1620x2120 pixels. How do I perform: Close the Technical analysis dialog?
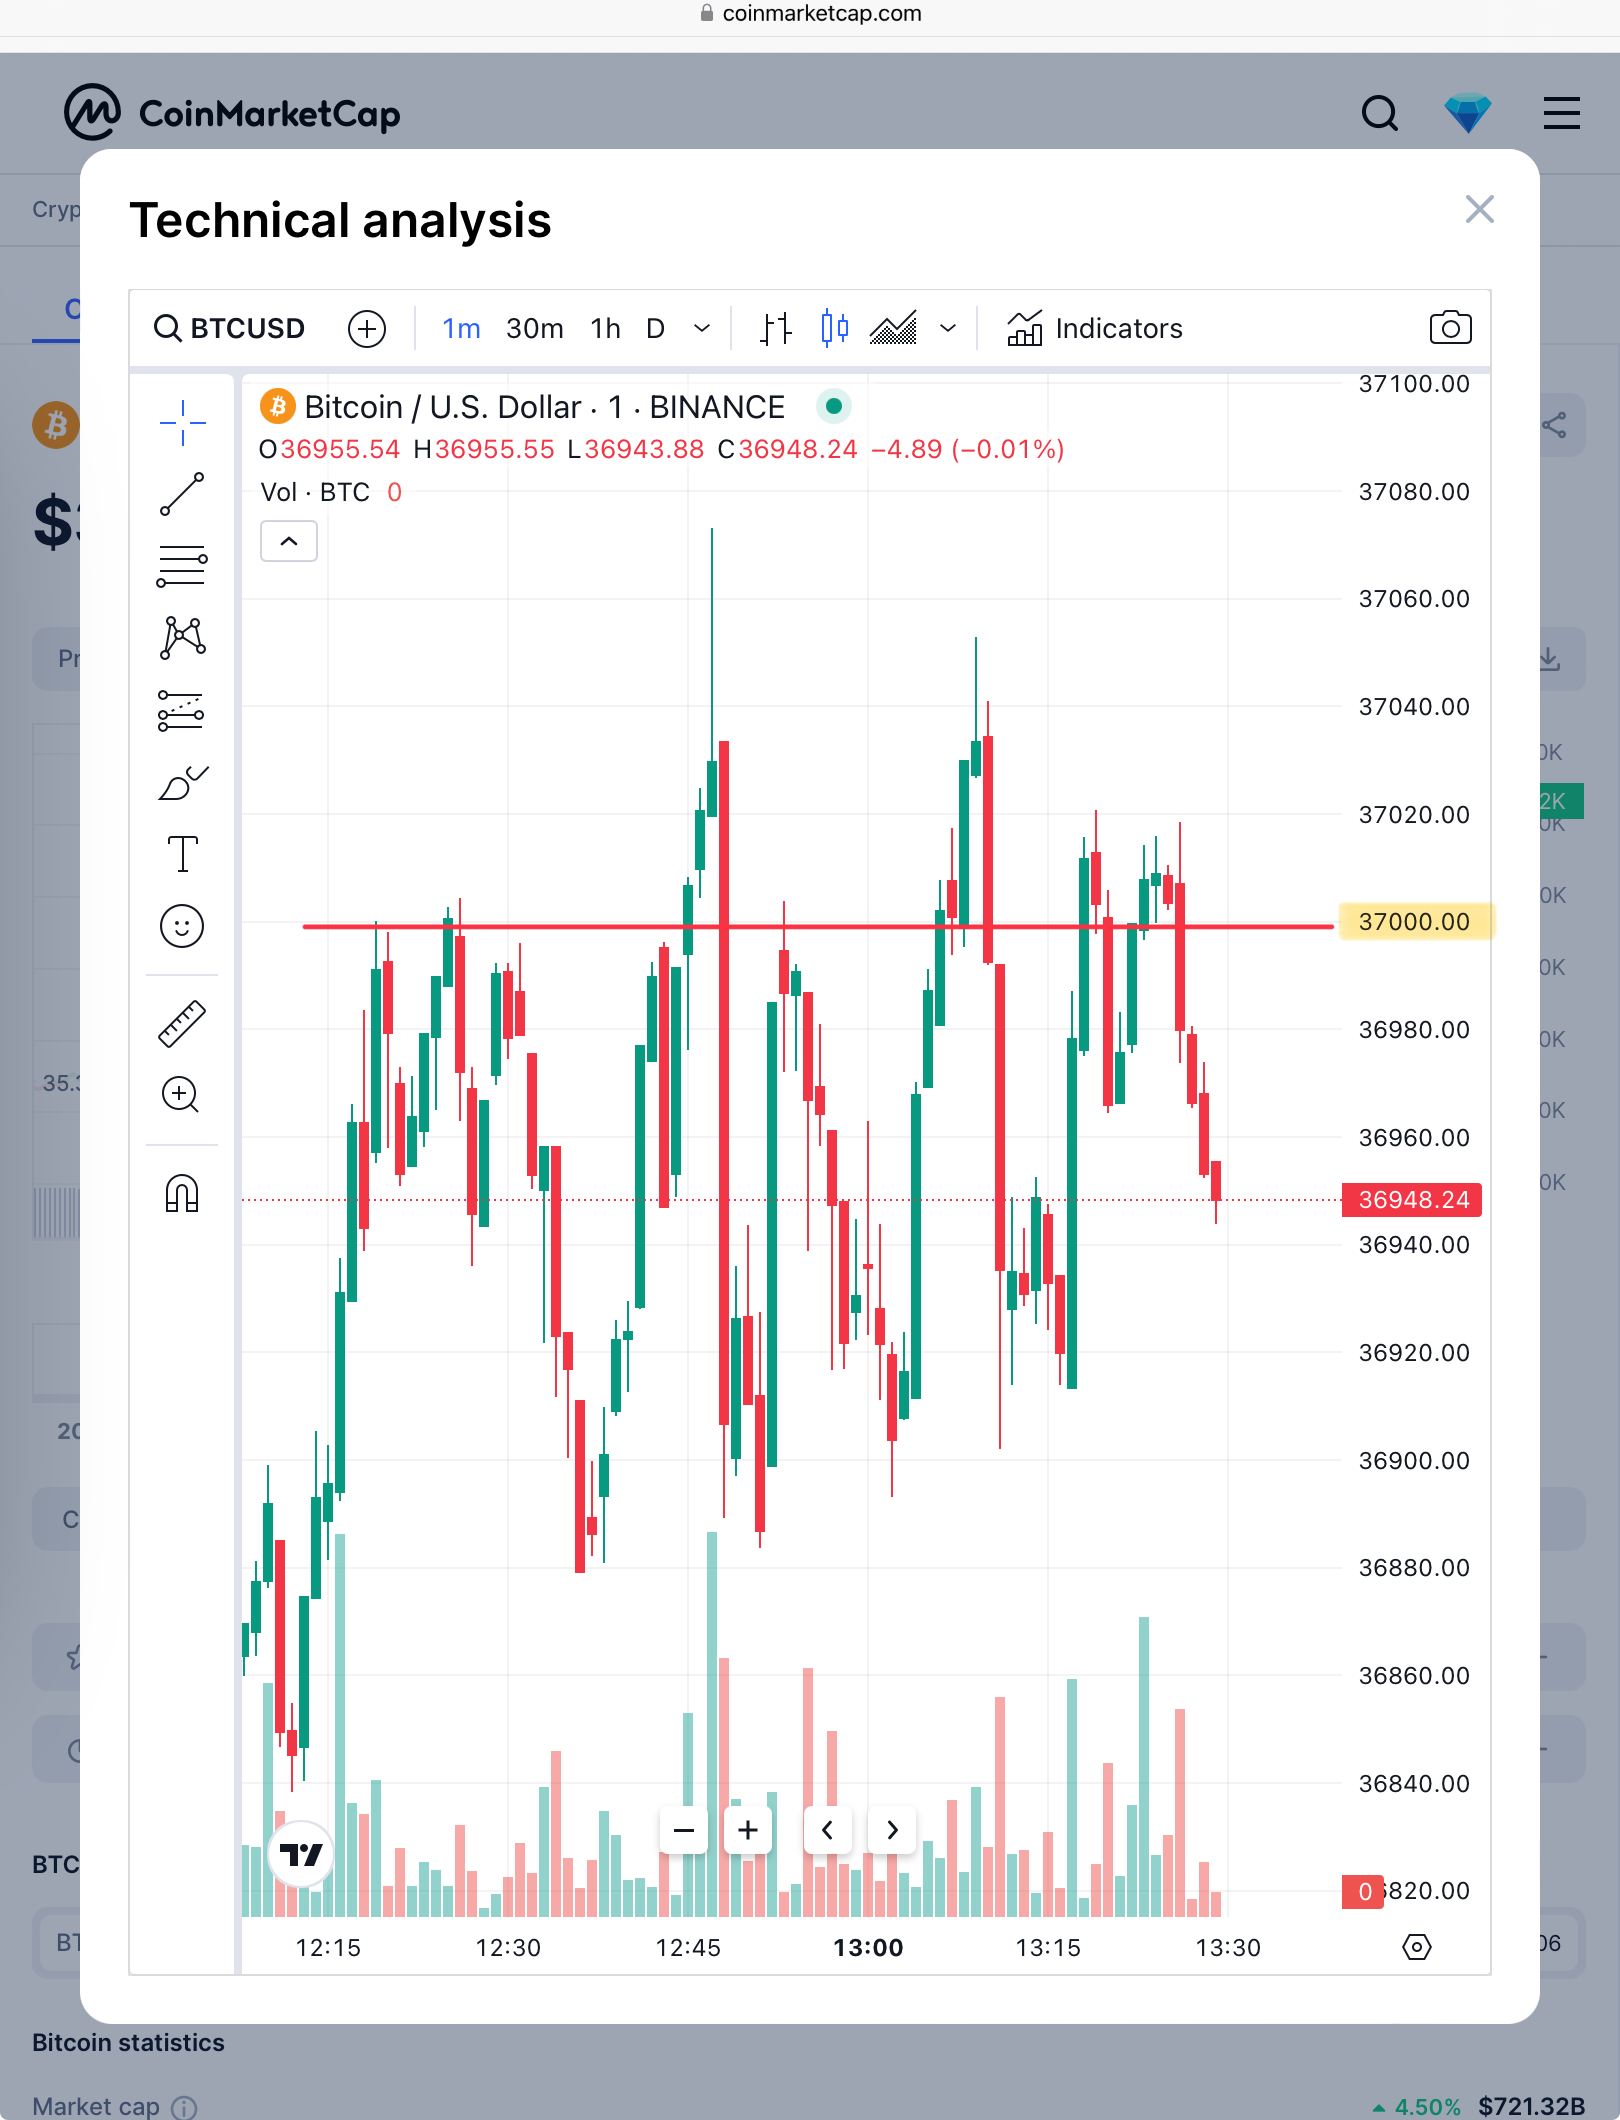click(x=1480, y=209)
